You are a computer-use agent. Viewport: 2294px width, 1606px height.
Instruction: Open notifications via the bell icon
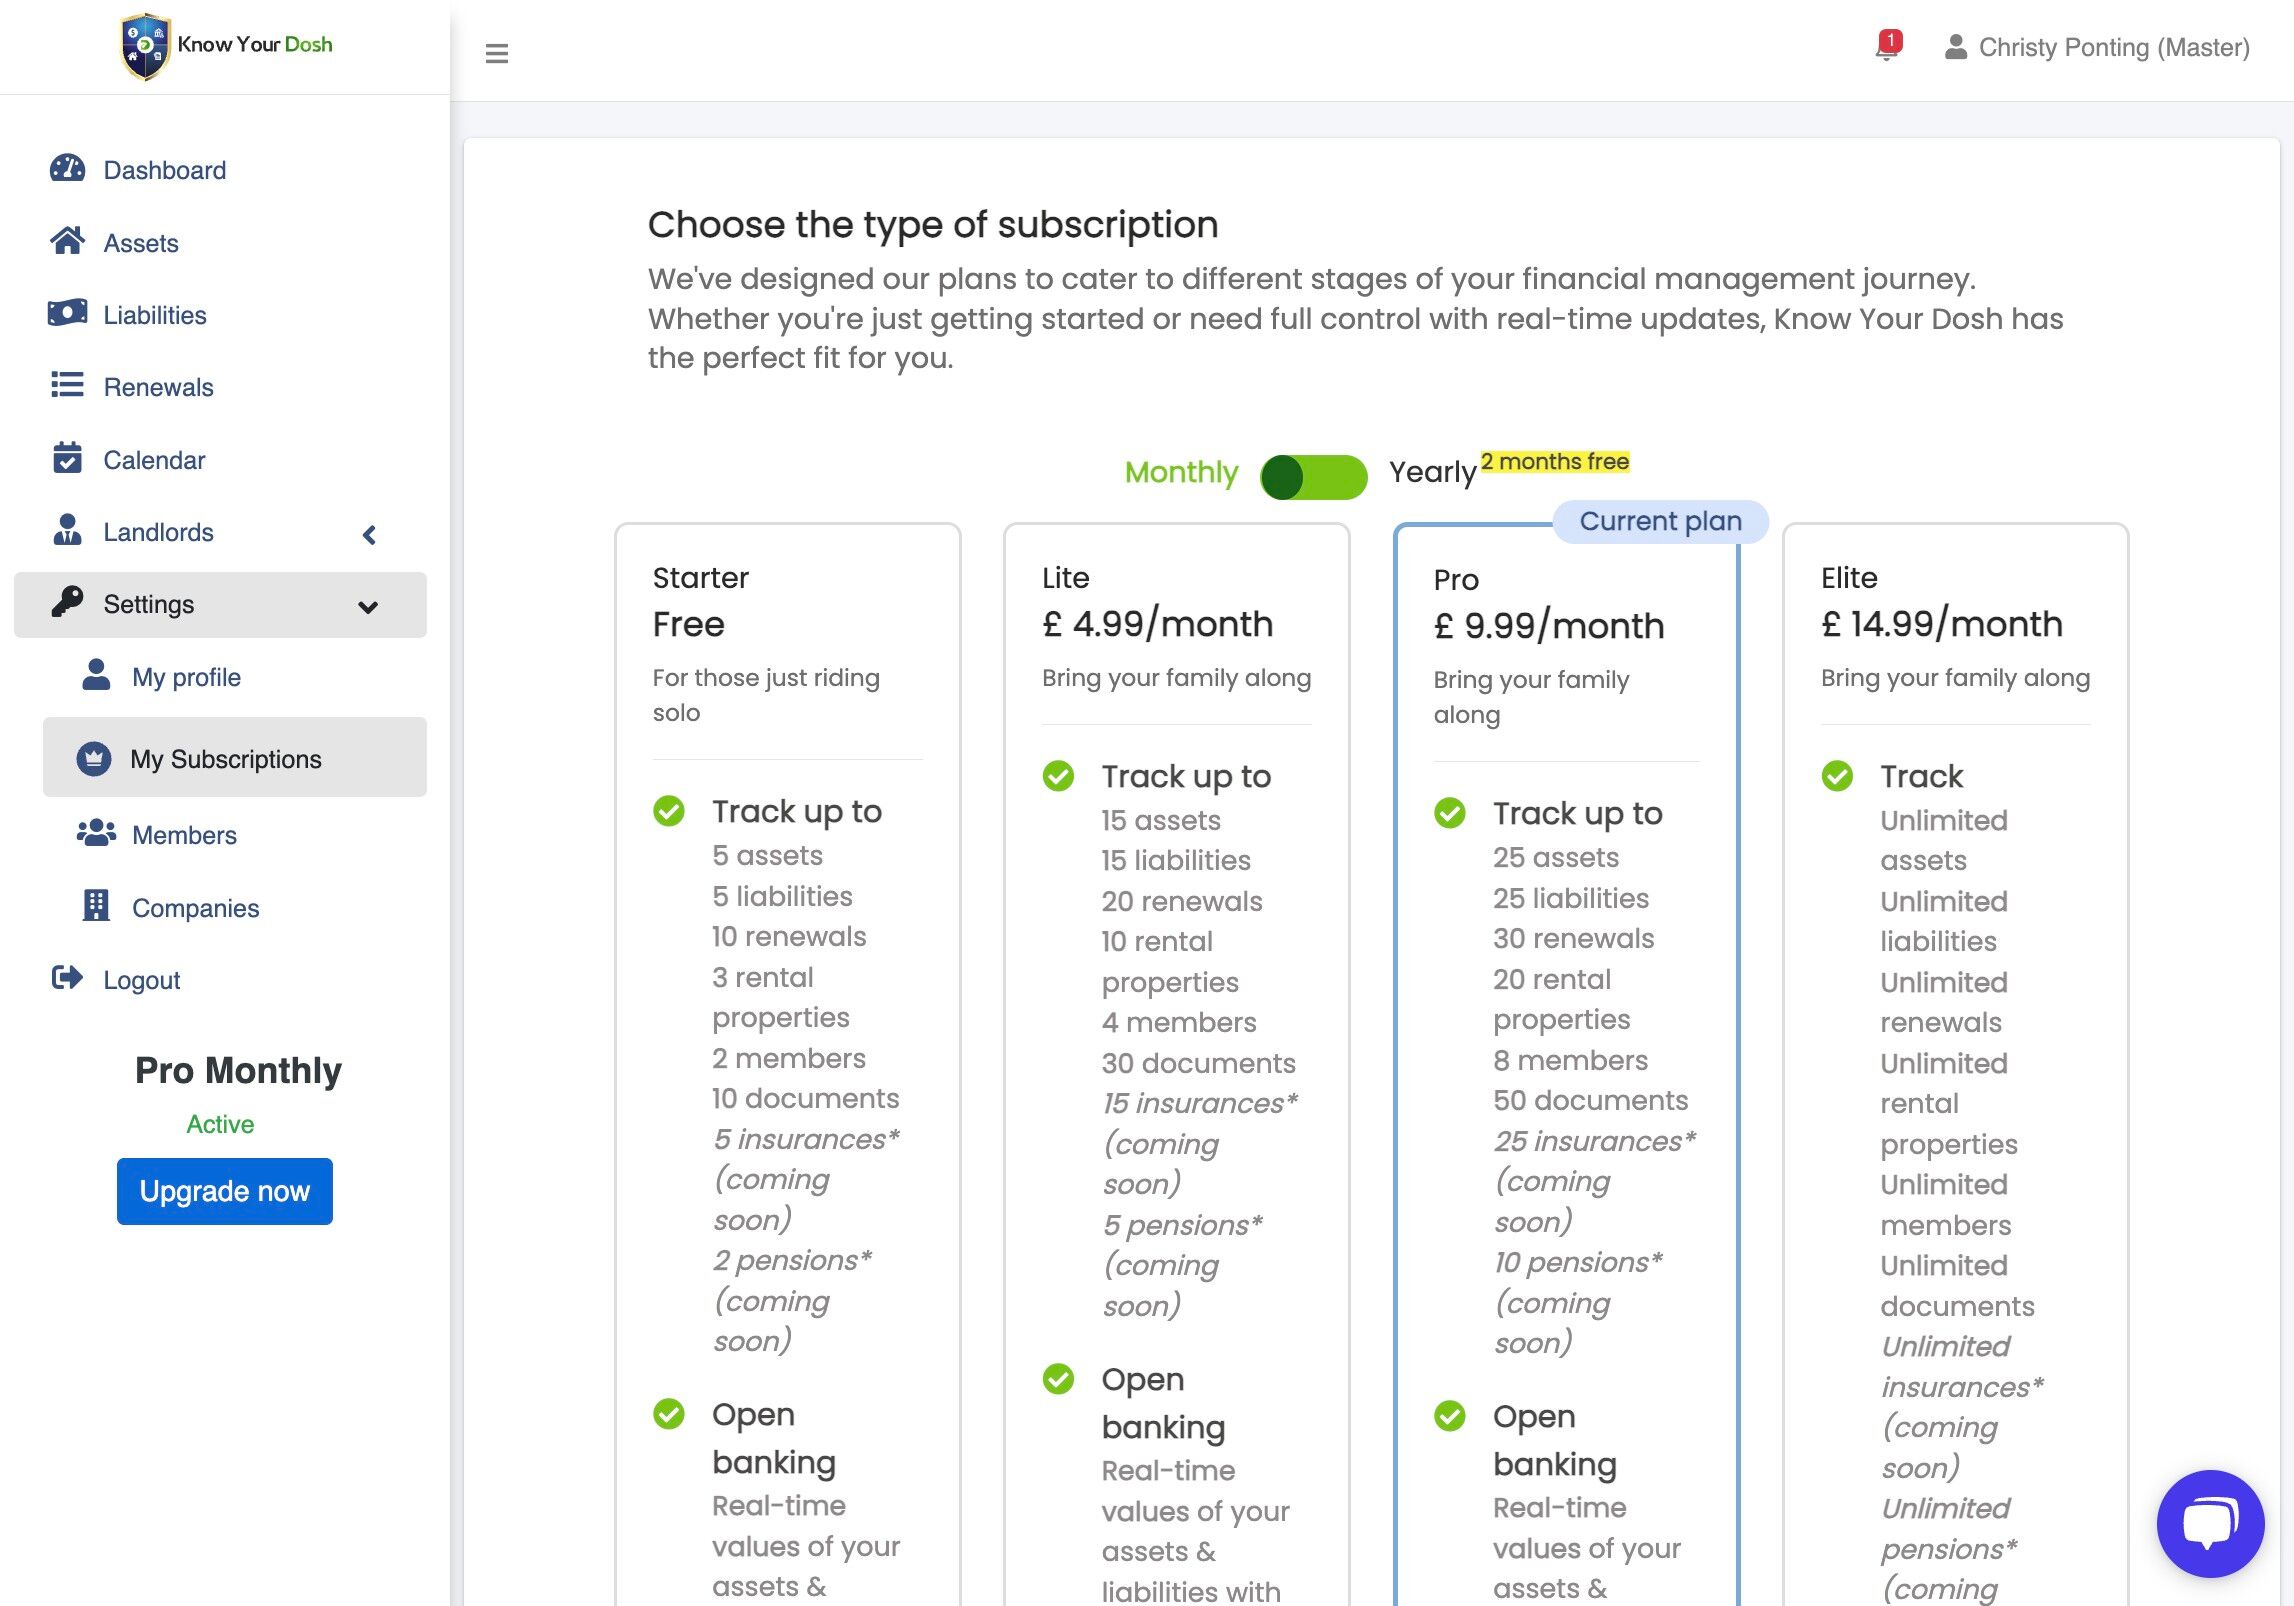coord(1886,47)
